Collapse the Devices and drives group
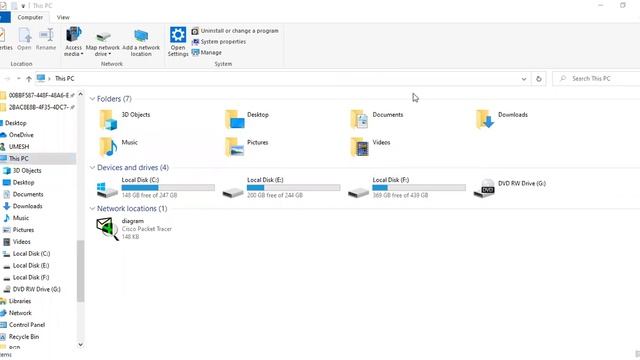640x360 pixels. pos(92,167)
